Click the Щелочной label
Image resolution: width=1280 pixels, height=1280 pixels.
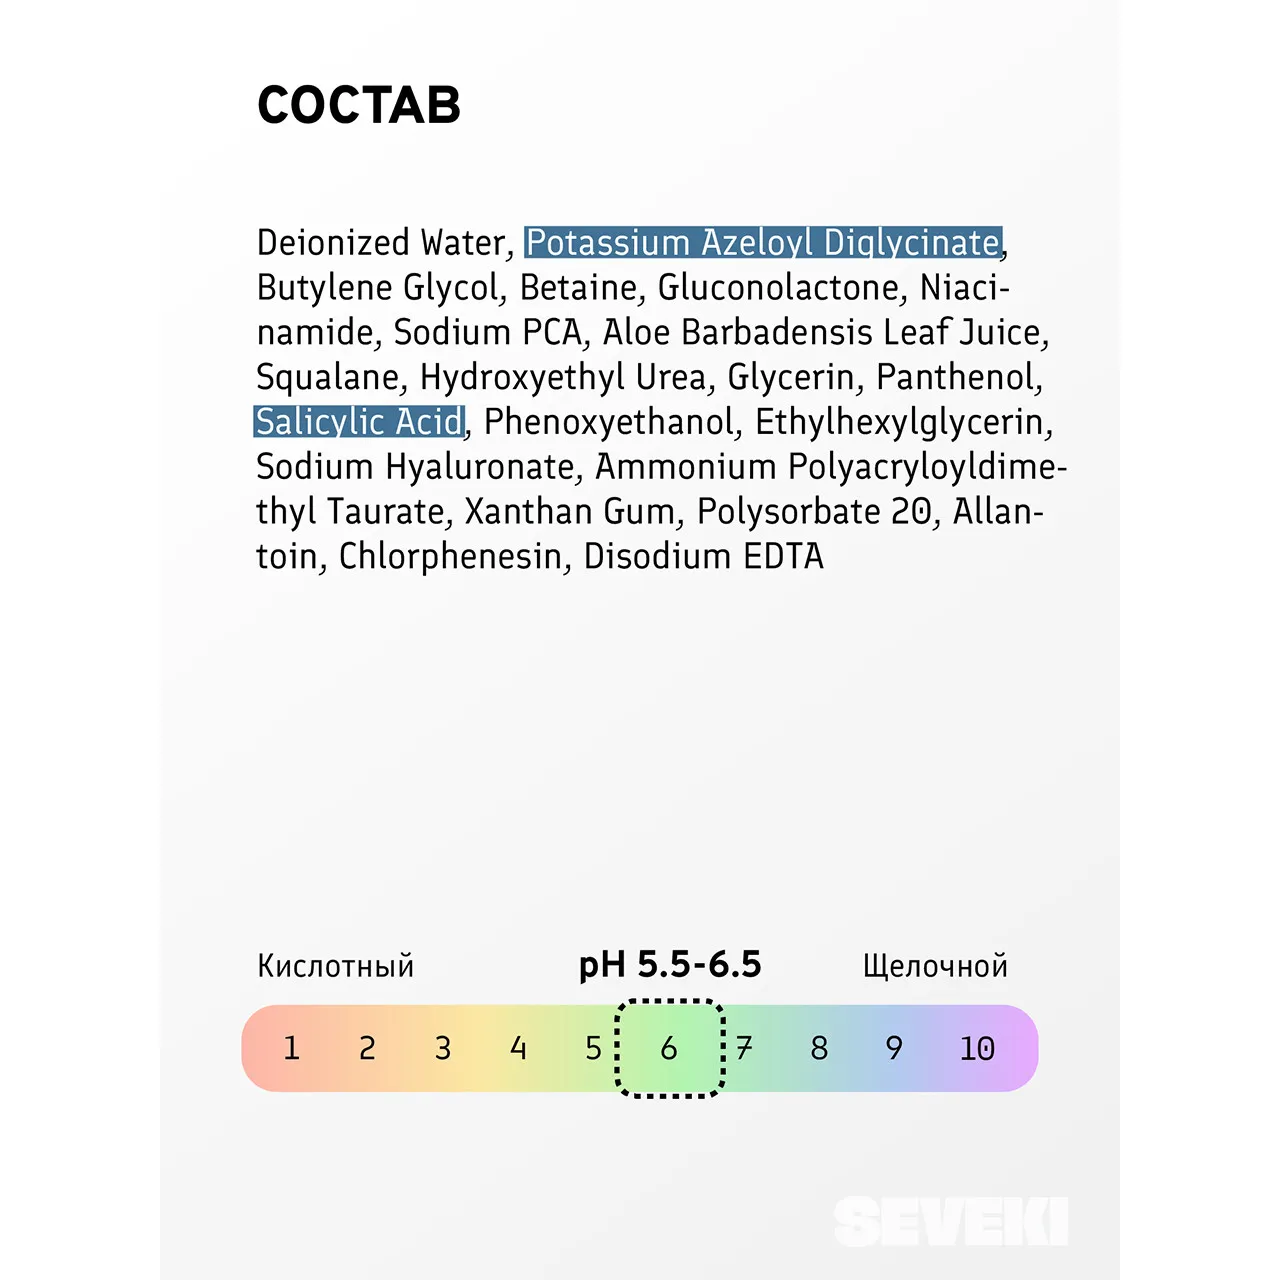click(x=935, y=966)
